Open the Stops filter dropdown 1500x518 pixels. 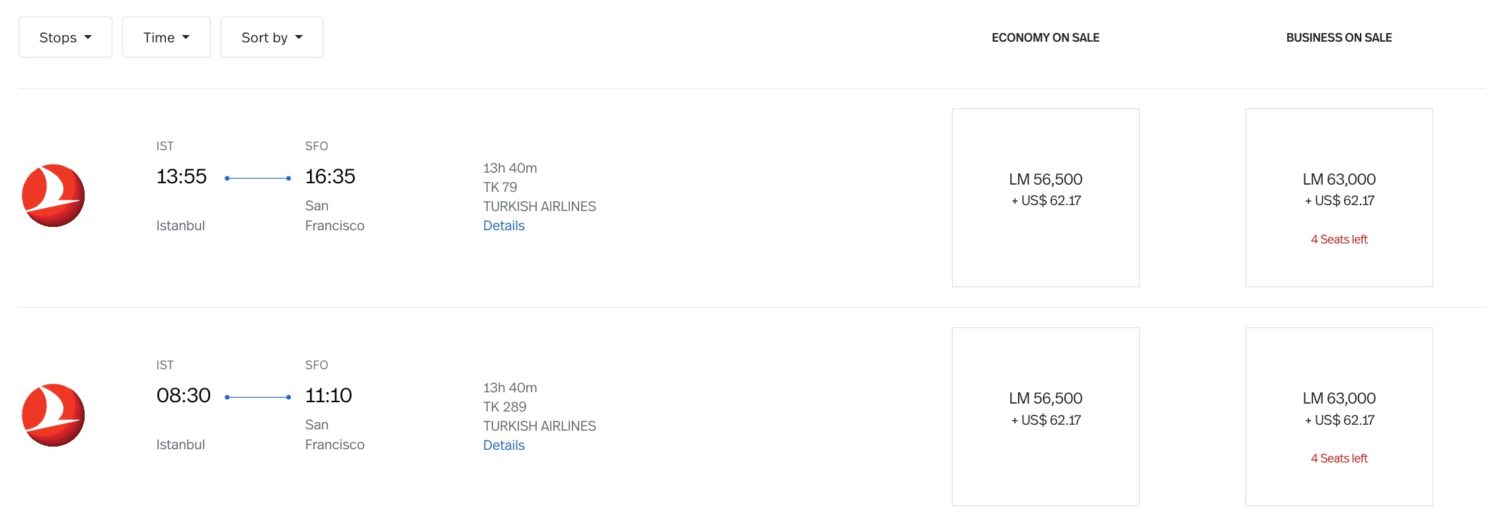[x=65, y=37]
